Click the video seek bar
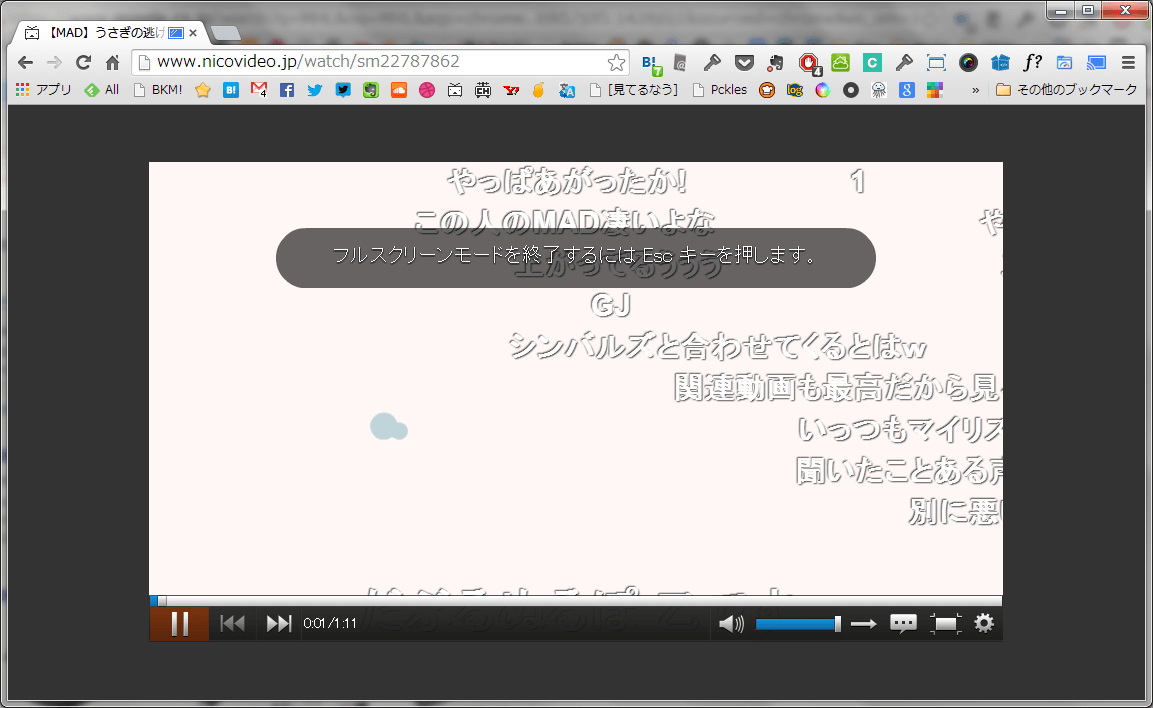1153x708 pixels. pyautogui.click(x=575, y=601)
